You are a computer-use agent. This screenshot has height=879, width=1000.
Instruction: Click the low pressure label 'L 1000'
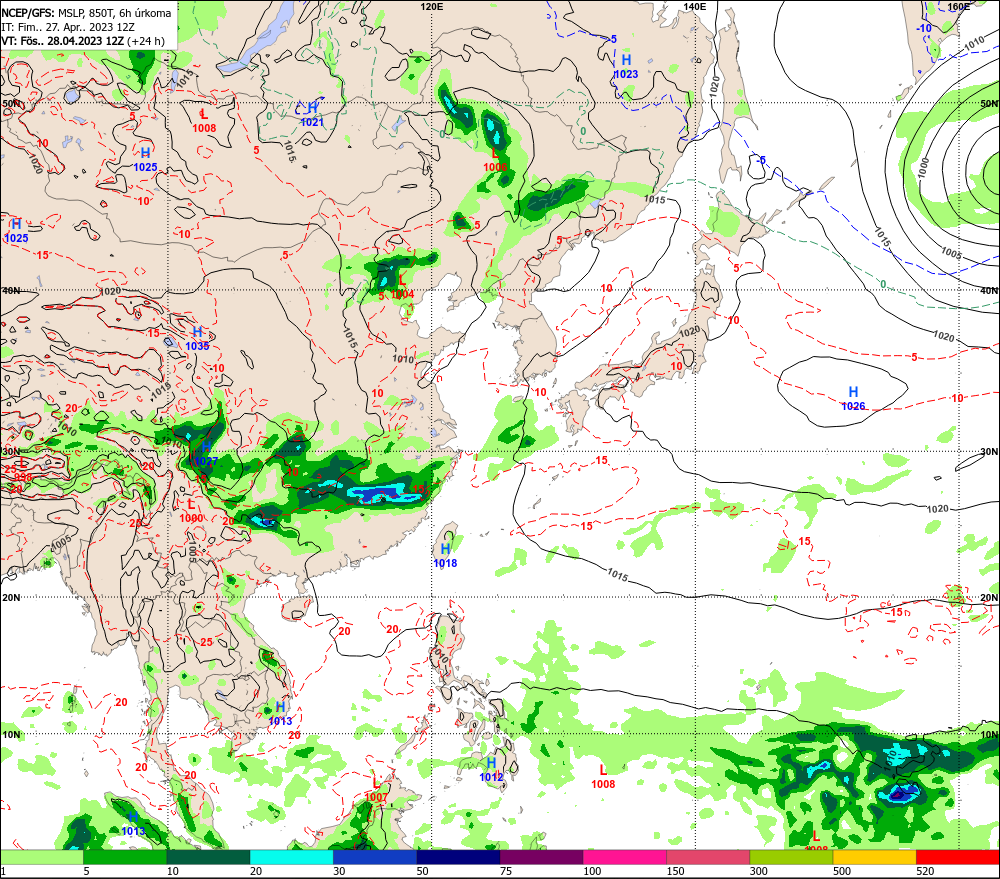pos(191,511)
